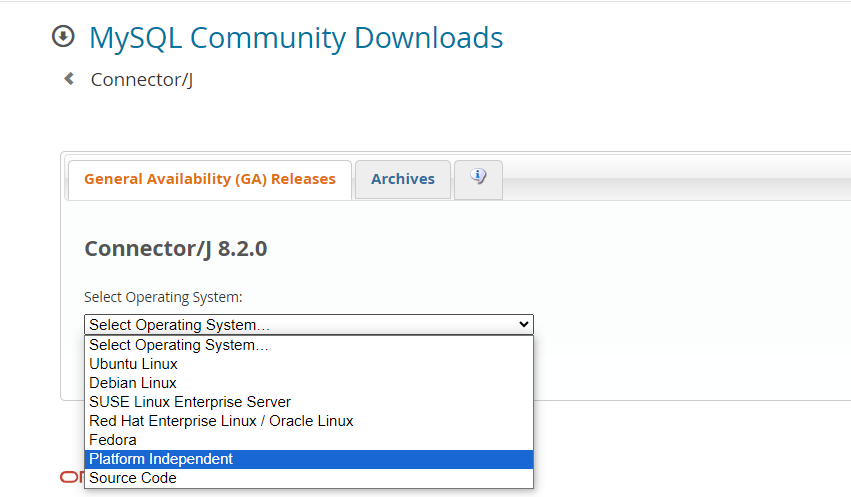Select Debian Linux from the list
Image resolution: width=851 pixels, height=497 pixels.
pos(309,383)
